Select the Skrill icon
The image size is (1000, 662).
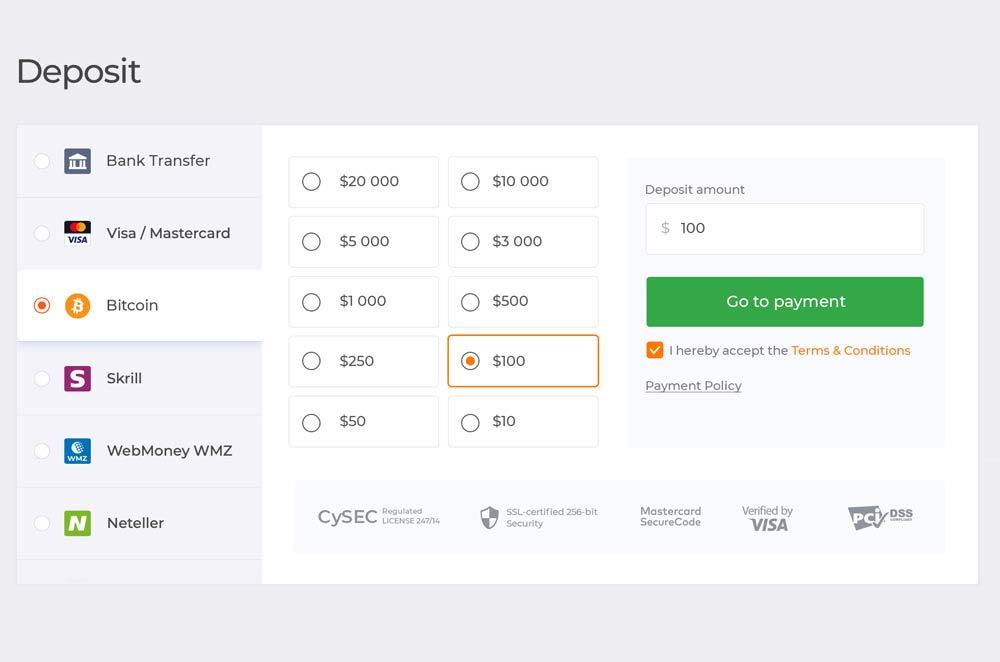tap(77, 378)
